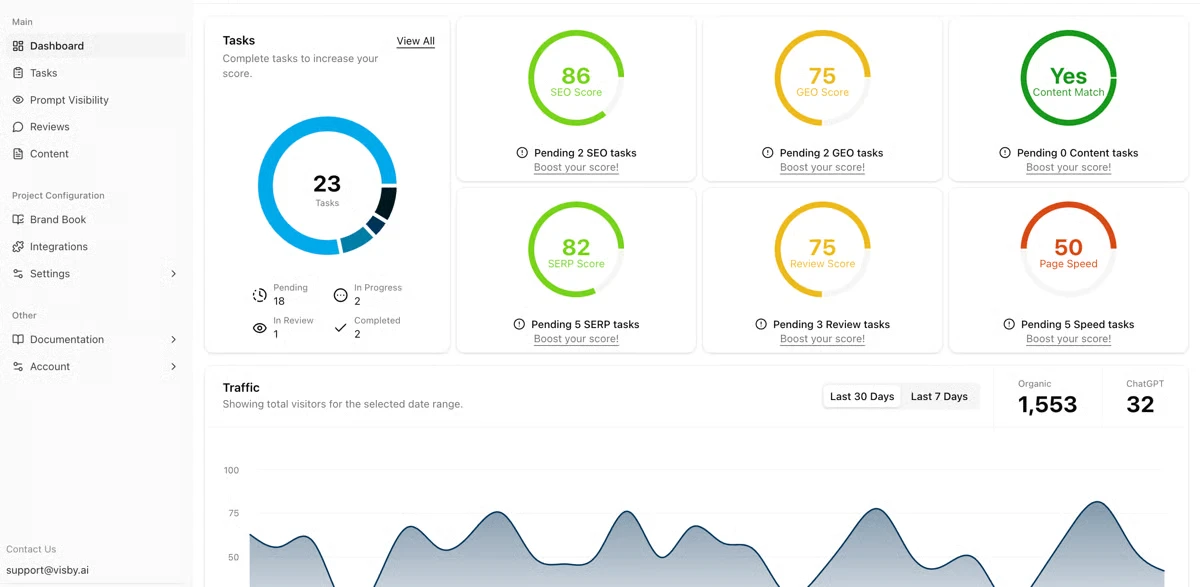Click the Integrations puzzle icon
The height and width of the screenshot is (587, 1200).
pos(18,247)
